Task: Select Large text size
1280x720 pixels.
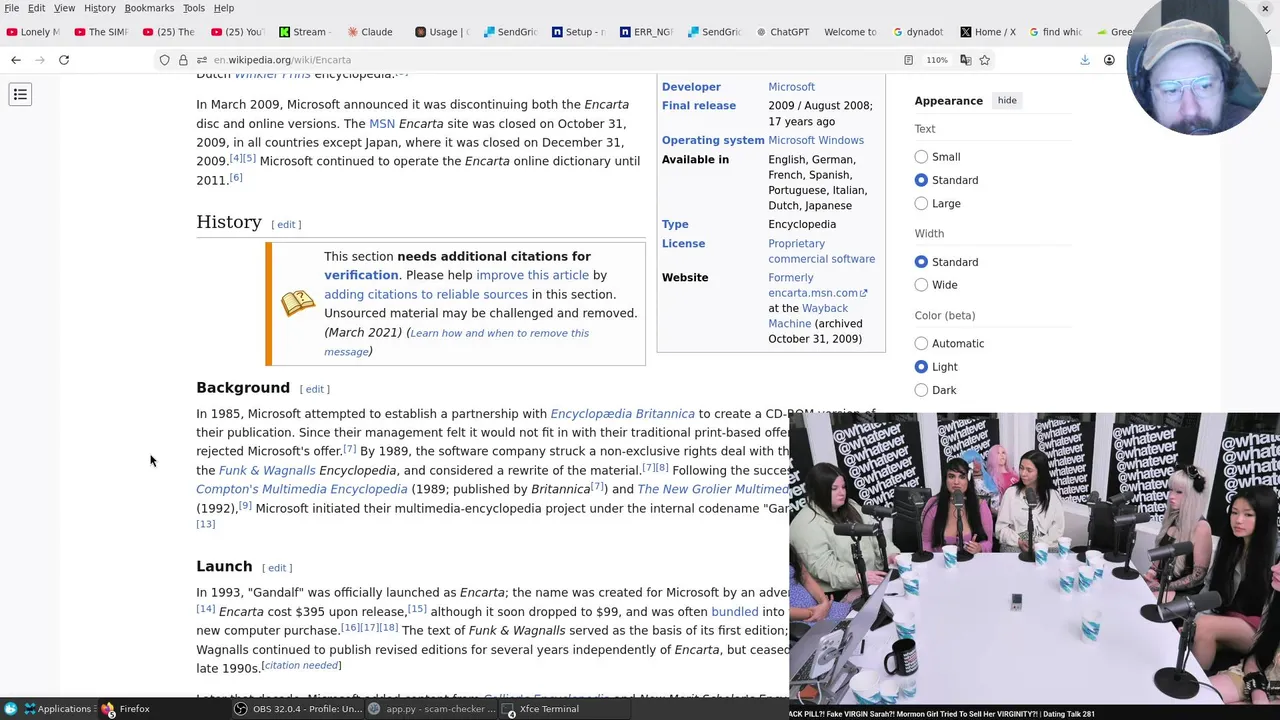Action: coord(921,204)
